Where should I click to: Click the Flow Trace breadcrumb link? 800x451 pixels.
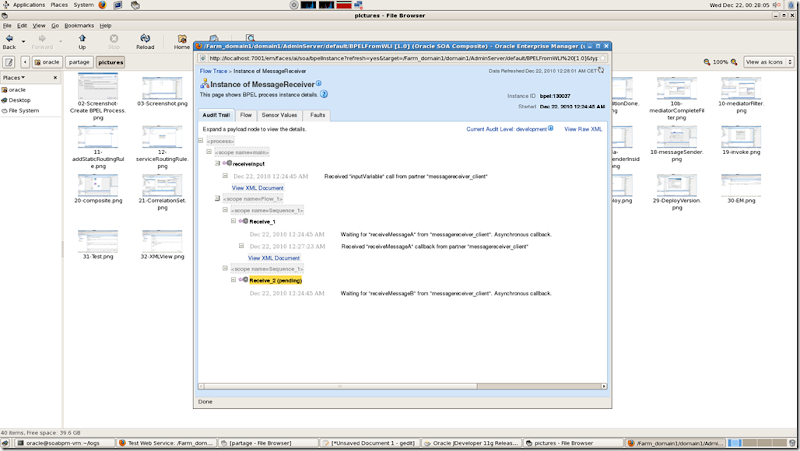click(213, 71)
